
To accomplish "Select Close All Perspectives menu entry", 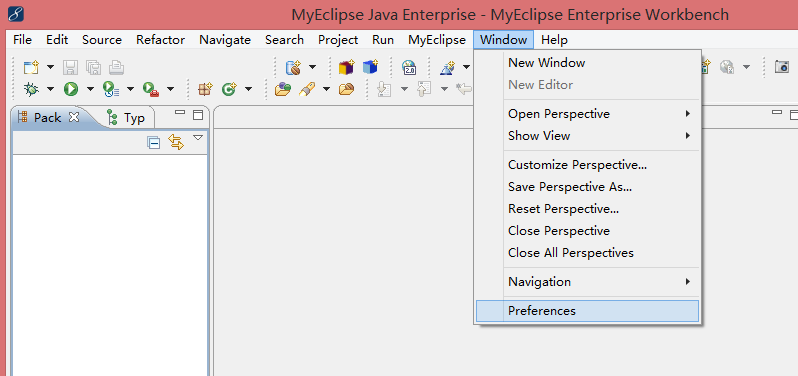I will pyautogui.click(x=588, y=252).
